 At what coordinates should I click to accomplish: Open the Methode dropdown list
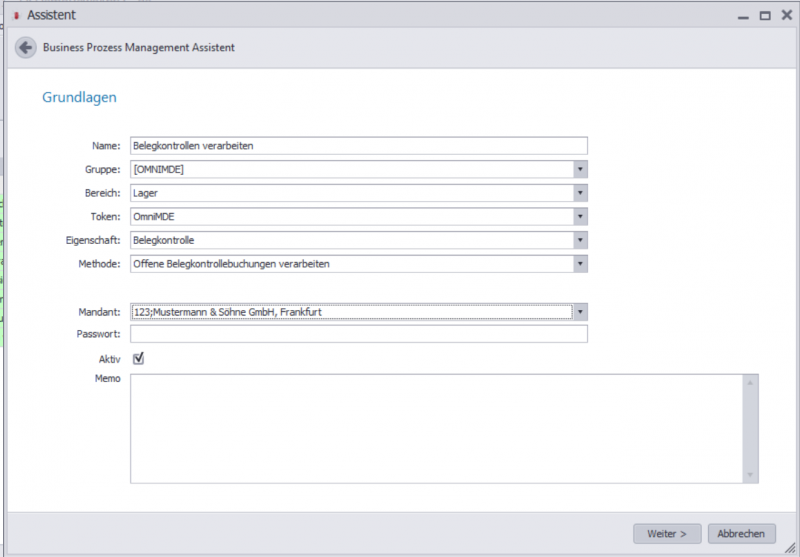(x=580, y=264)
